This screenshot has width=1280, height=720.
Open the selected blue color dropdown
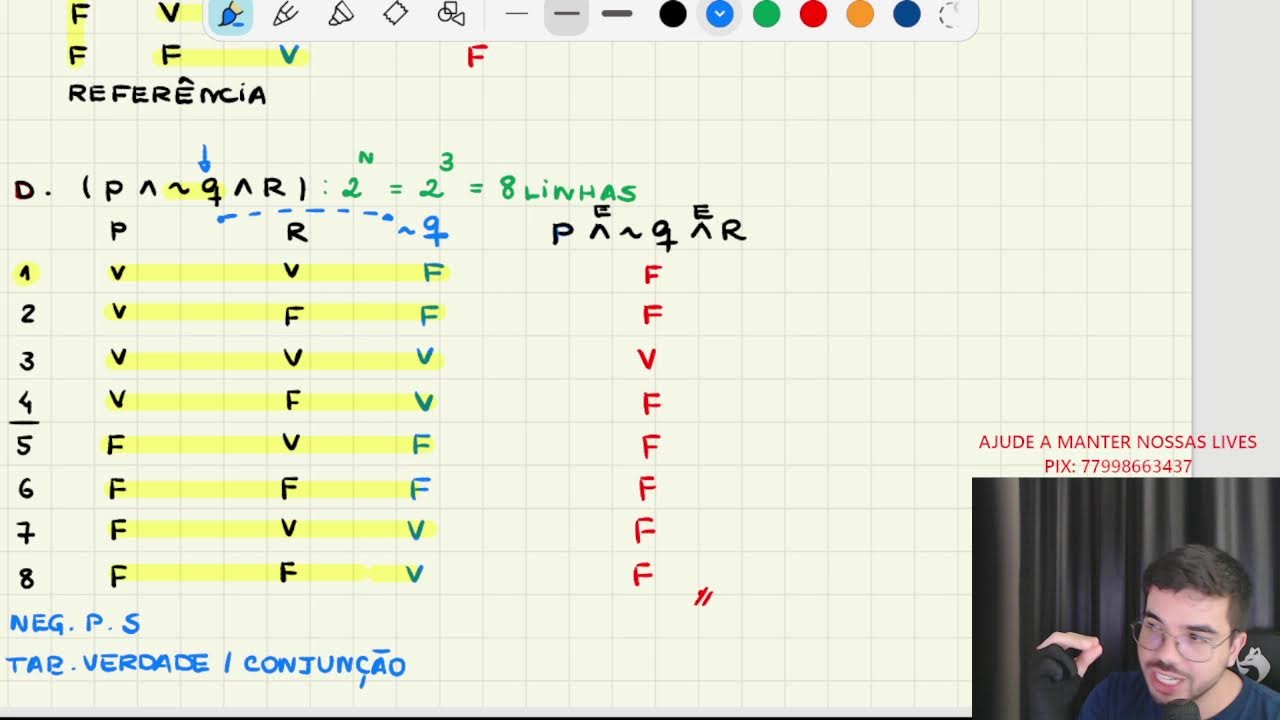coord(720,14)
